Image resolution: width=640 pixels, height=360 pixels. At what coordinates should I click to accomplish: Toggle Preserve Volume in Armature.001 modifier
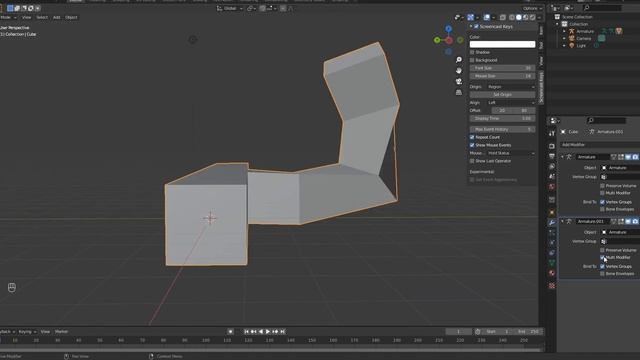pos(602,250)
